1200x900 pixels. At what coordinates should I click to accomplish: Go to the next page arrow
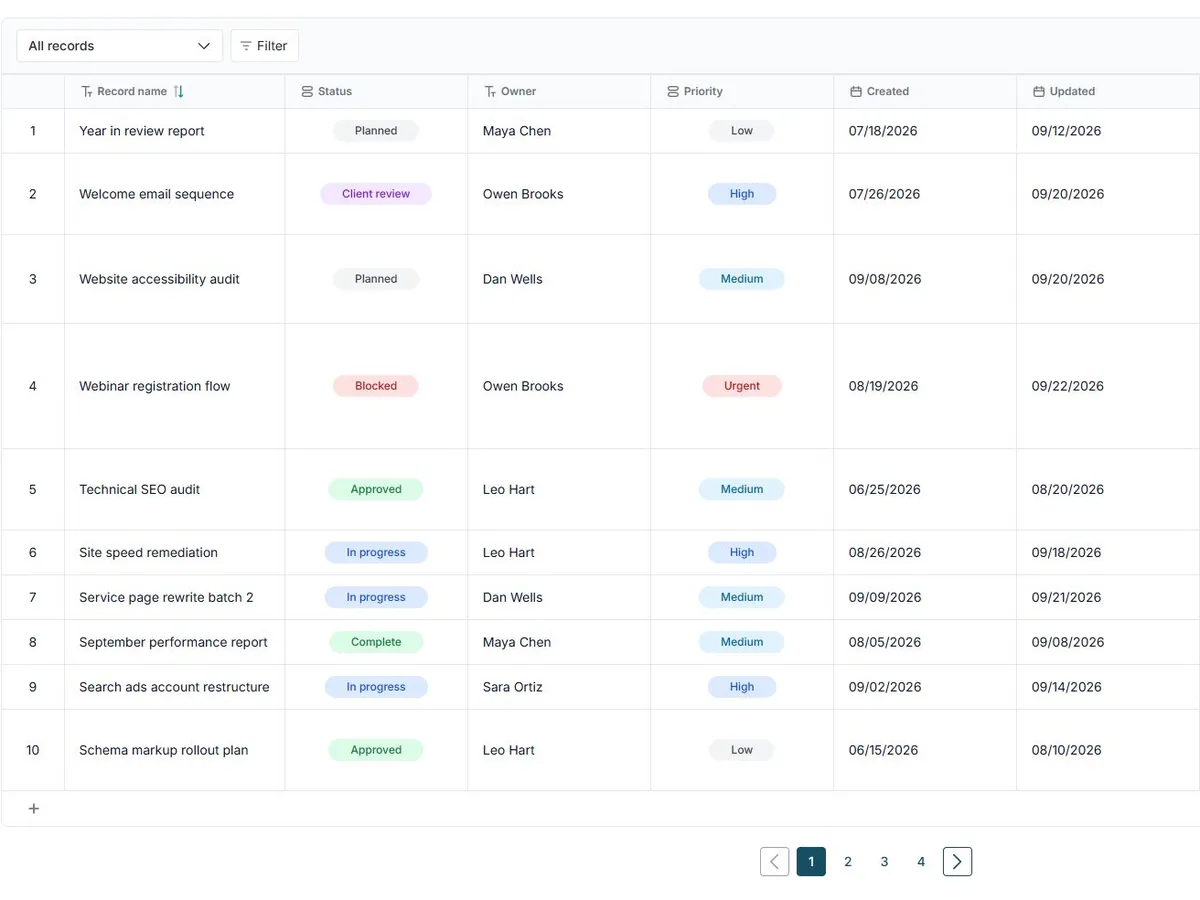tap(957, 862)
